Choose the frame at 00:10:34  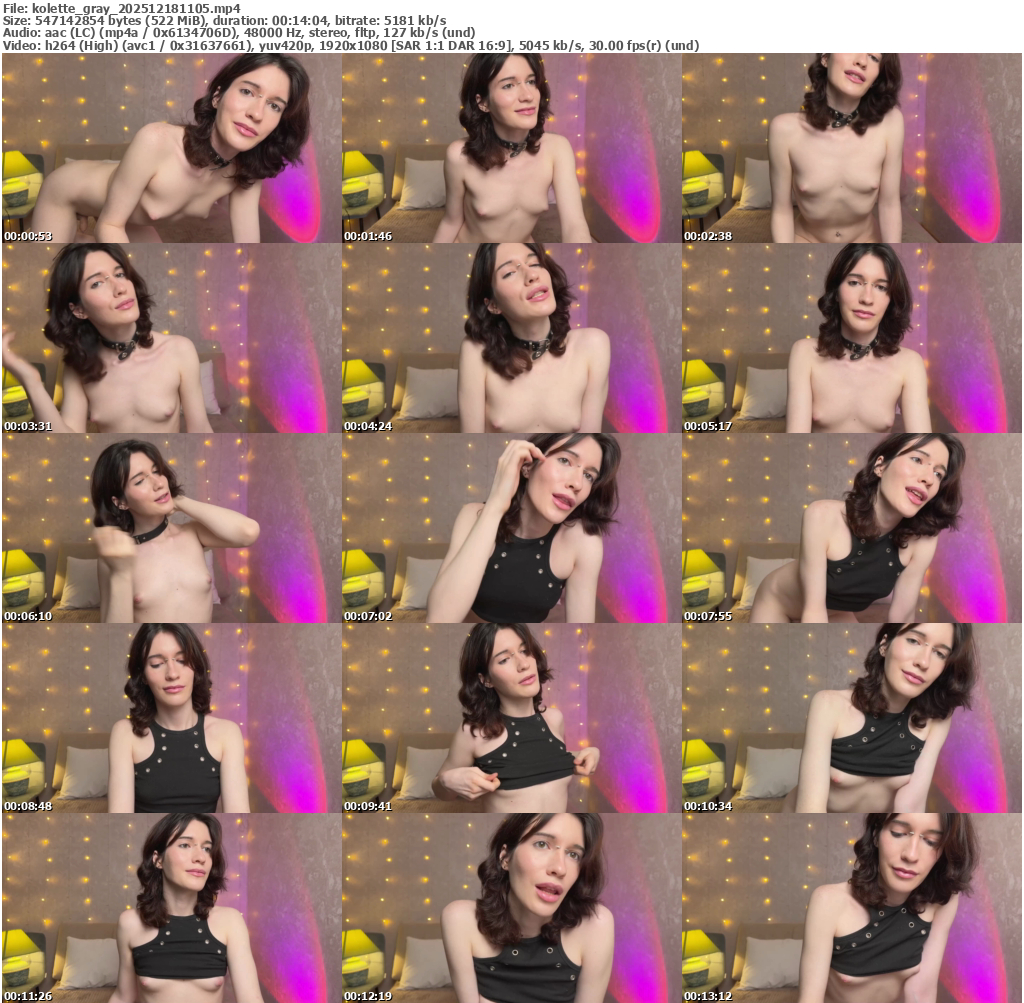[851, 718]
